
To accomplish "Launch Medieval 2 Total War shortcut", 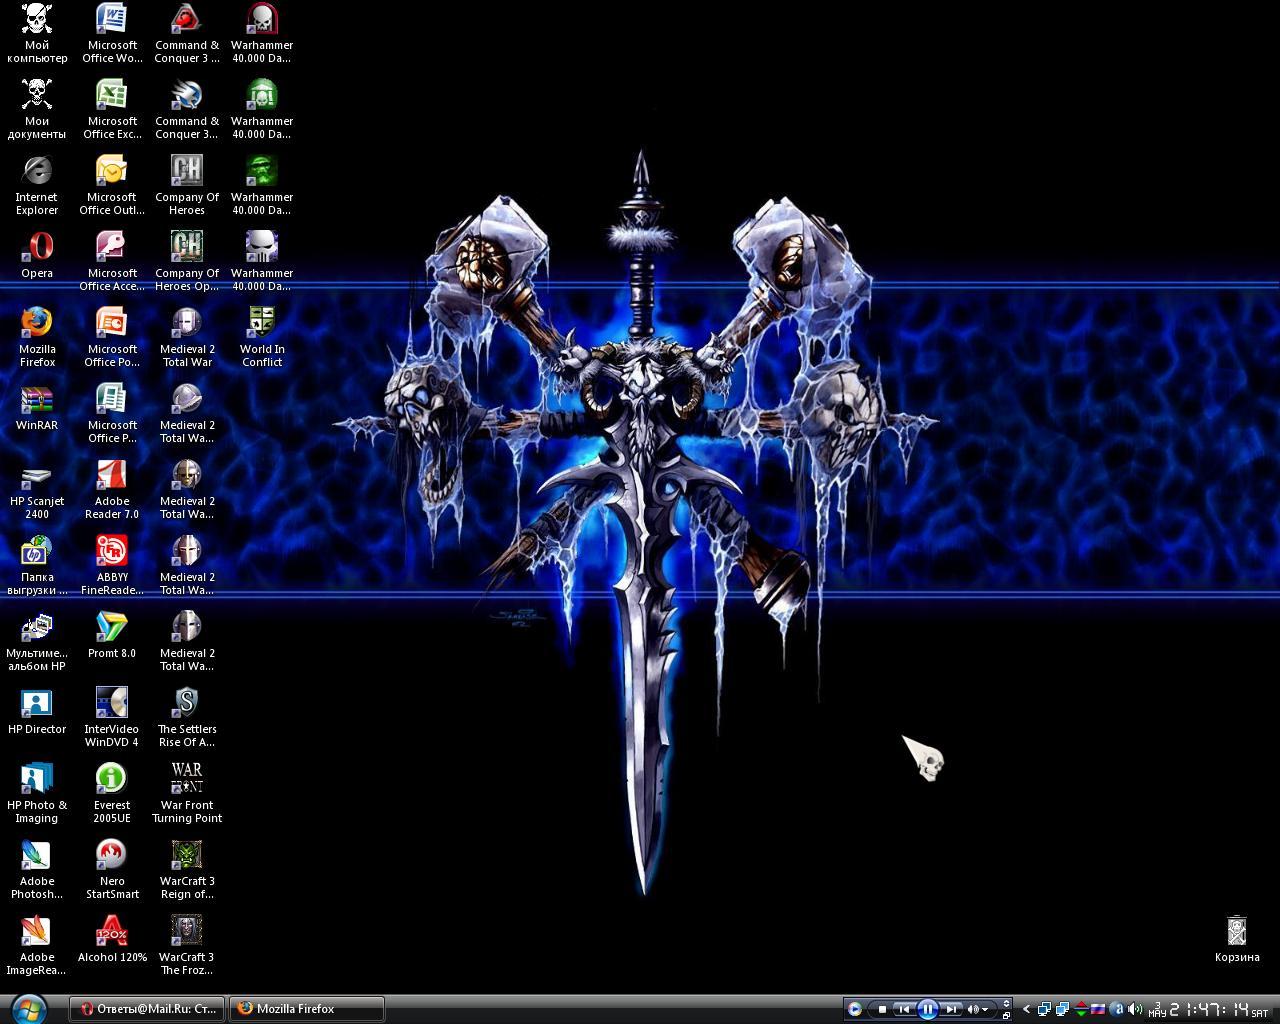I will pyautogui.click(x=187, y=337).
